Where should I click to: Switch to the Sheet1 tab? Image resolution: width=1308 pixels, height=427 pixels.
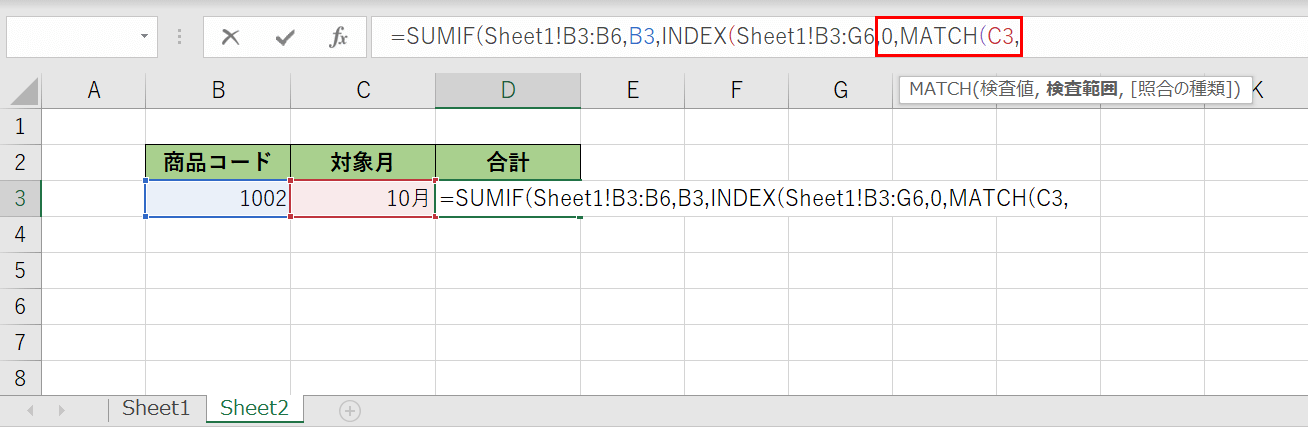click(x=155, y=408)
